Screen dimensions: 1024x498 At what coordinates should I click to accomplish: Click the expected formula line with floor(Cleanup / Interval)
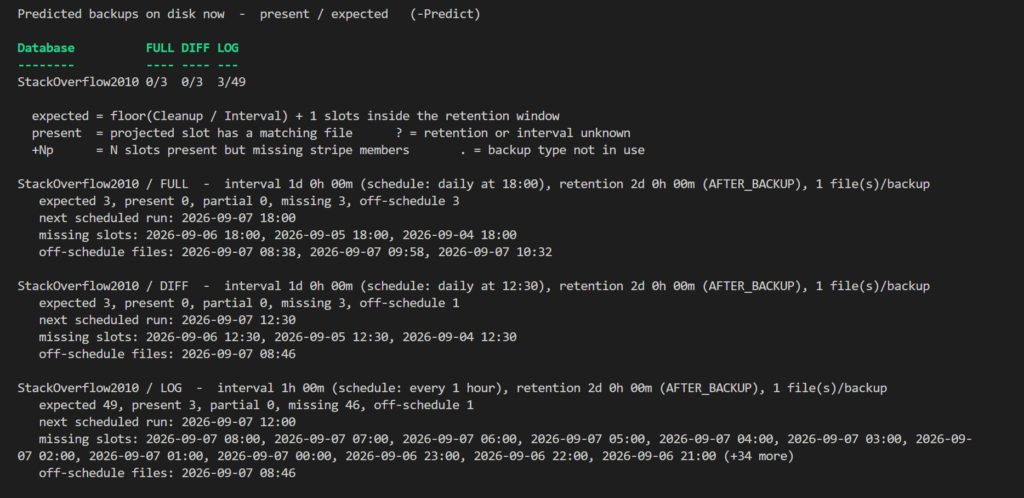point(296,116)
